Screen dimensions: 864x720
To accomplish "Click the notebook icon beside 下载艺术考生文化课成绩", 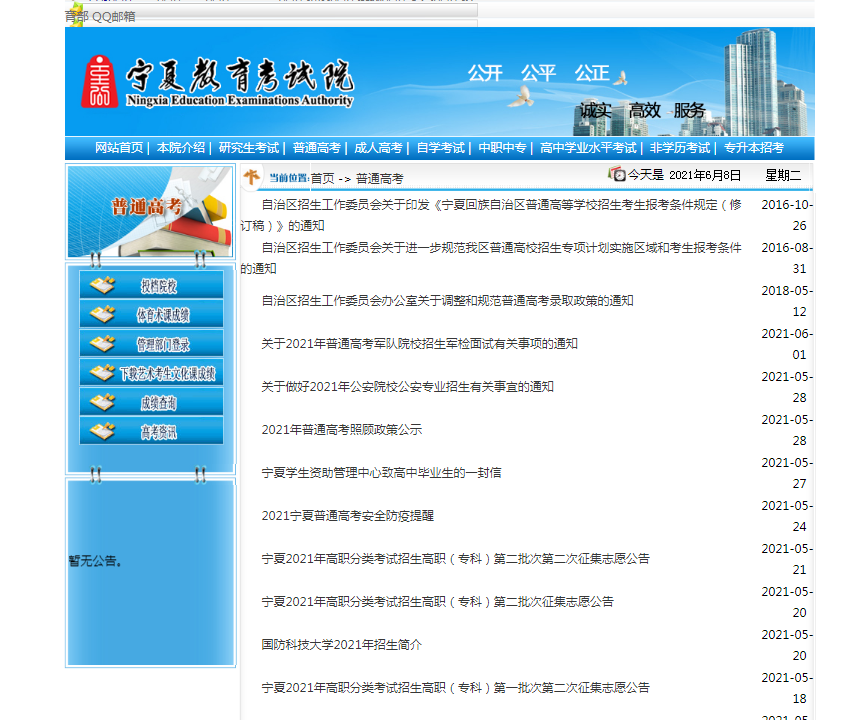I will 102,373.
